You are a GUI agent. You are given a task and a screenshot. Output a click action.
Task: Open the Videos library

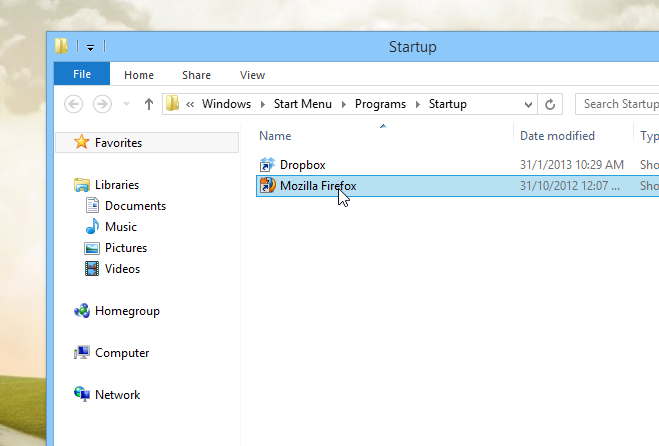point(122,269)
